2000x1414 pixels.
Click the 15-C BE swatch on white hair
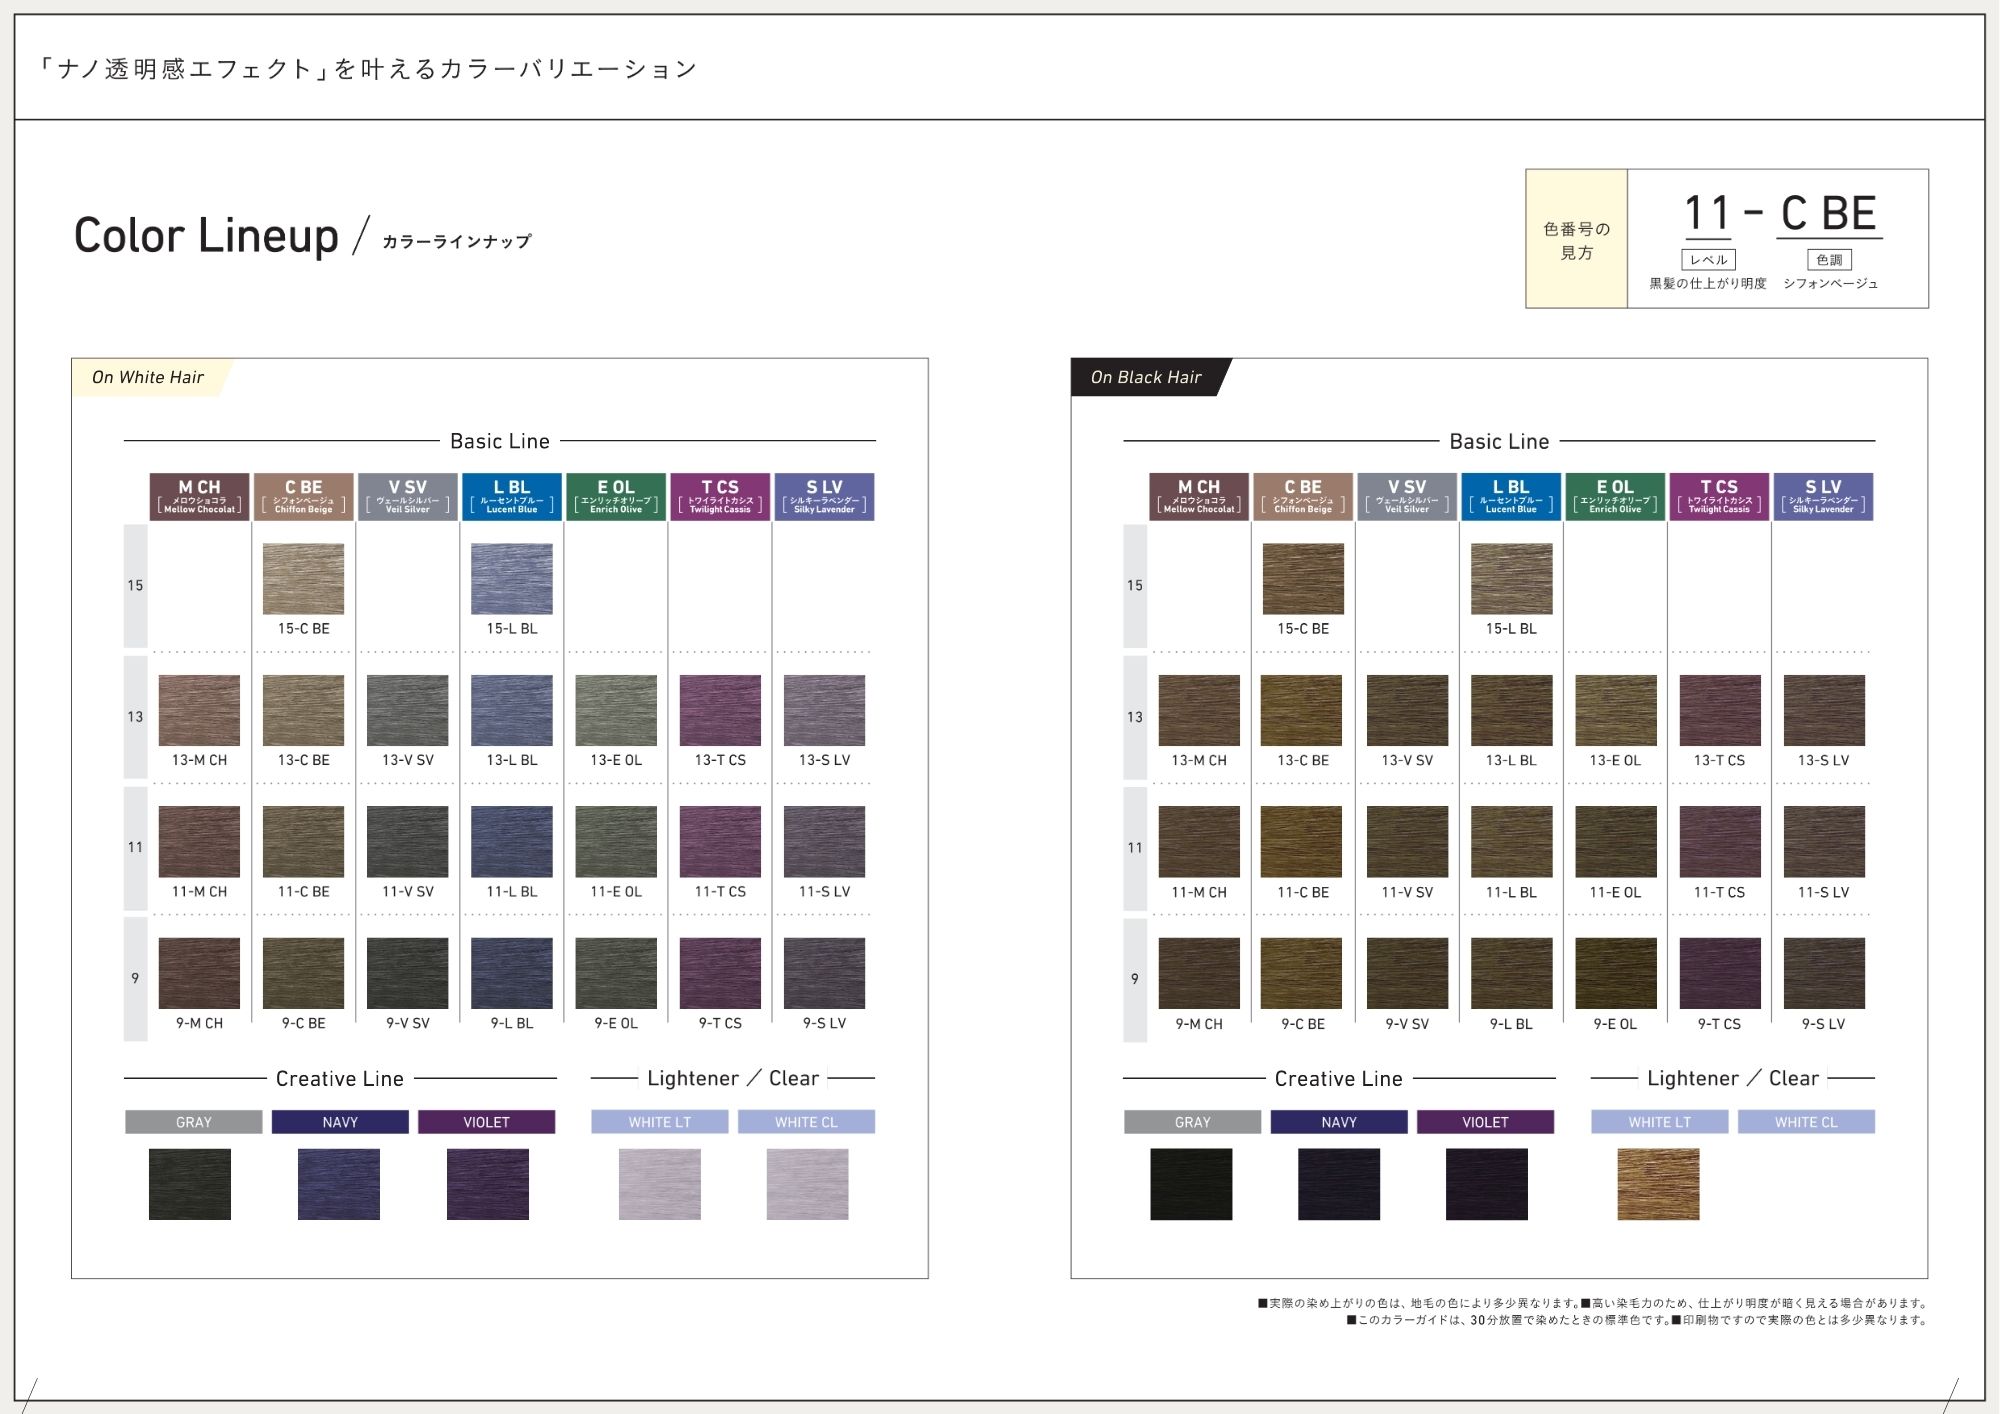tap(303, 579)
